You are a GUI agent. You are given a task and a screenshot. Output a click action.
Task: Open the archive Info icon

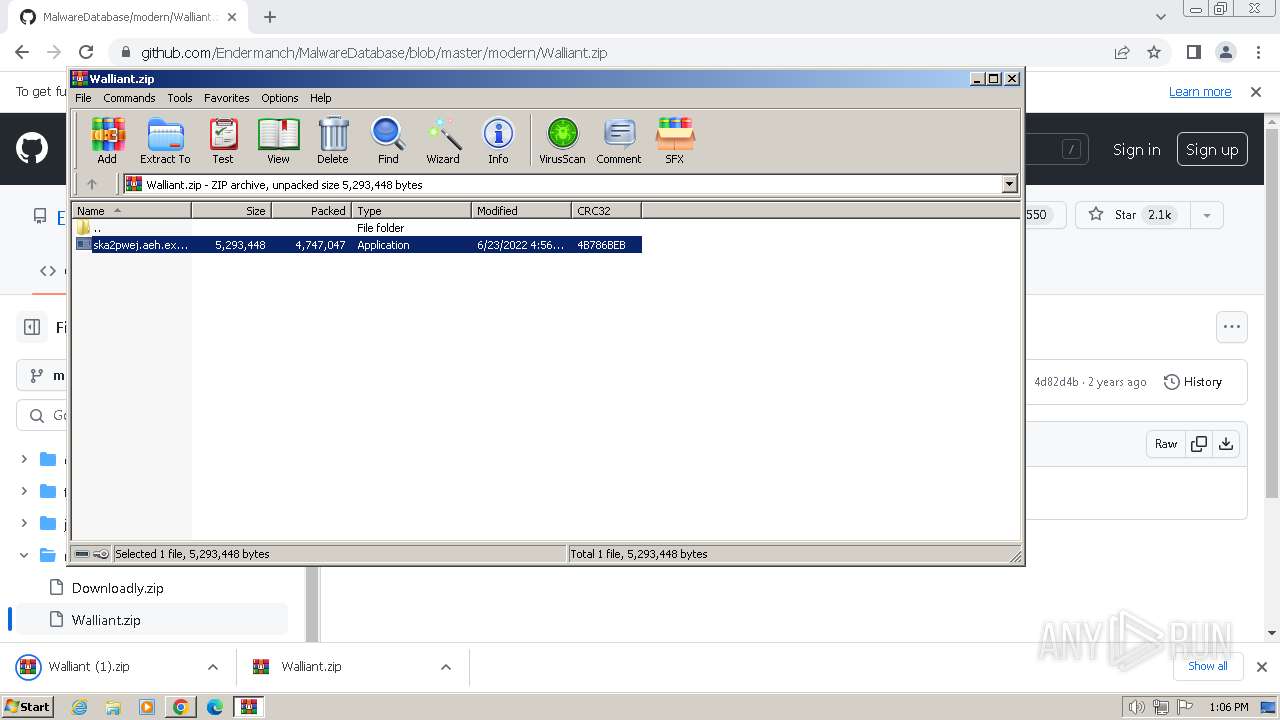pyautogui.click(x=498, y=141)
